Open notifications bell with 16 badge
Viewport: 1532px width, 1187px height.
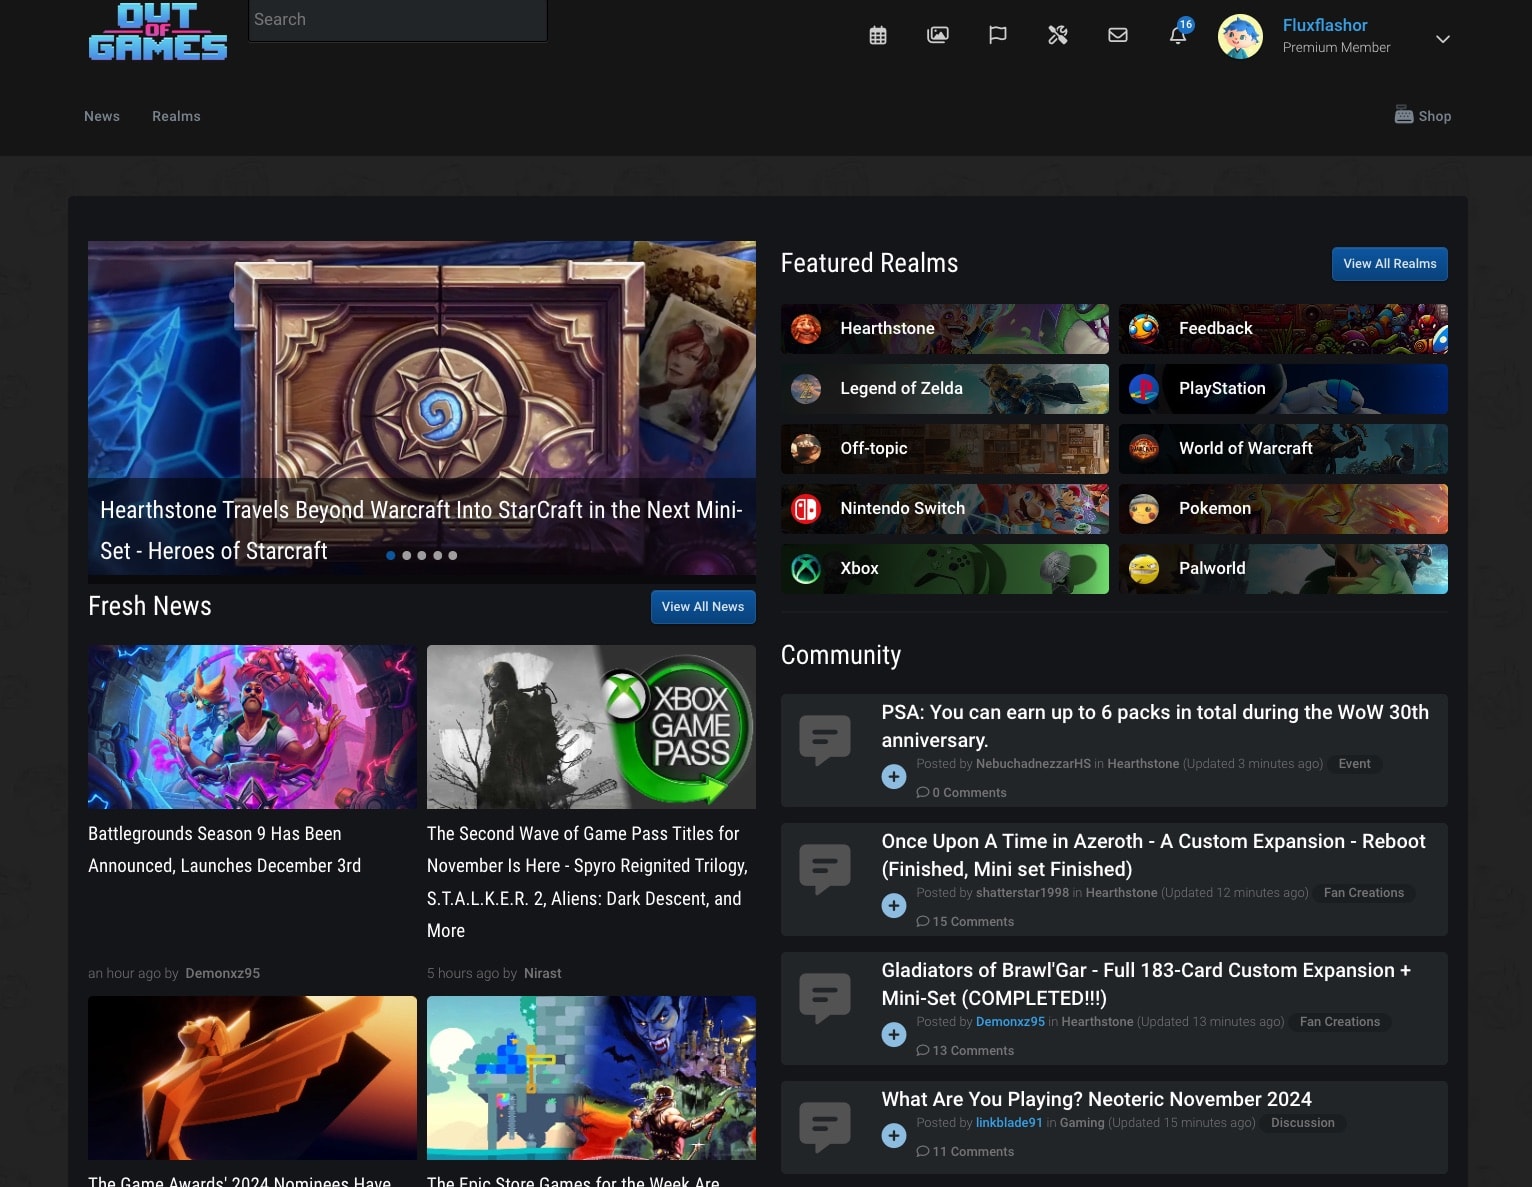pos(1178,36)
